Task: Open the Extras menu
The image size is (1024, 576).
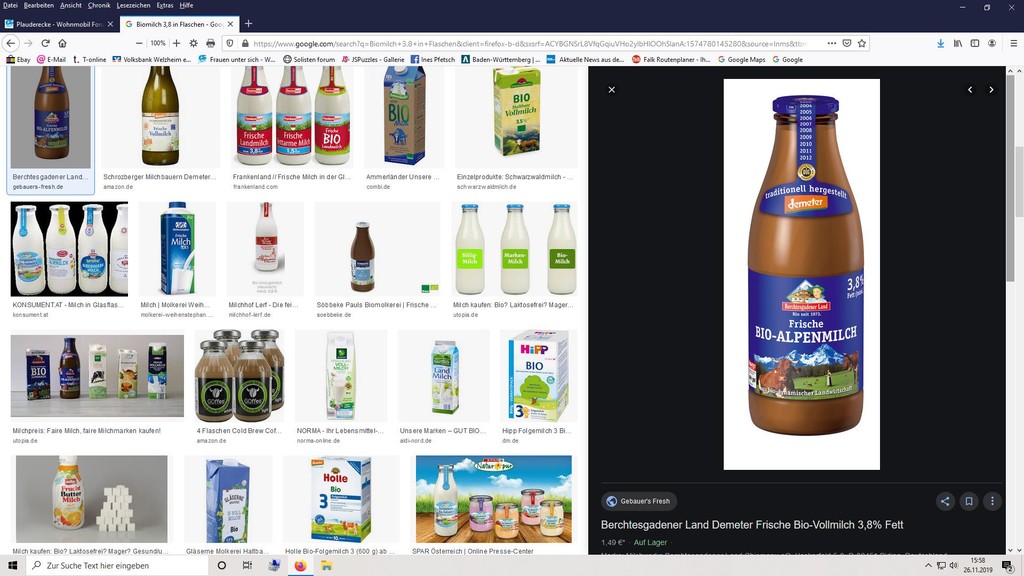Action: [x=165, y=5]
